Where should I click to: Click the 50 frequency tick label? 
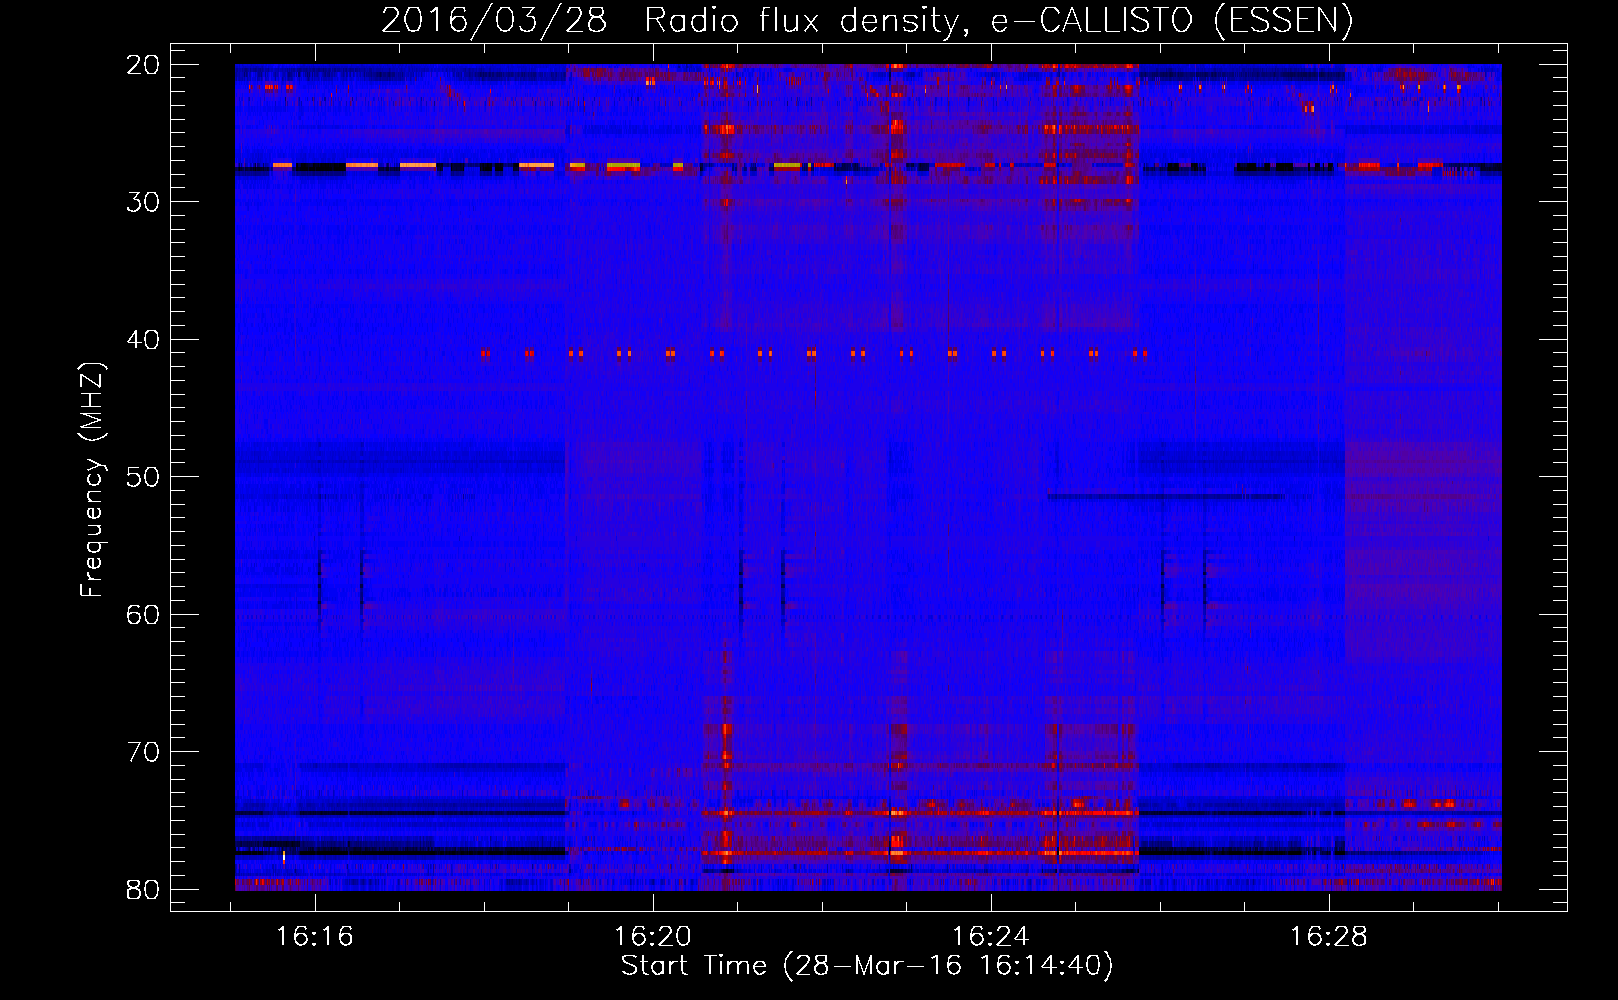[x=143, y=477]
